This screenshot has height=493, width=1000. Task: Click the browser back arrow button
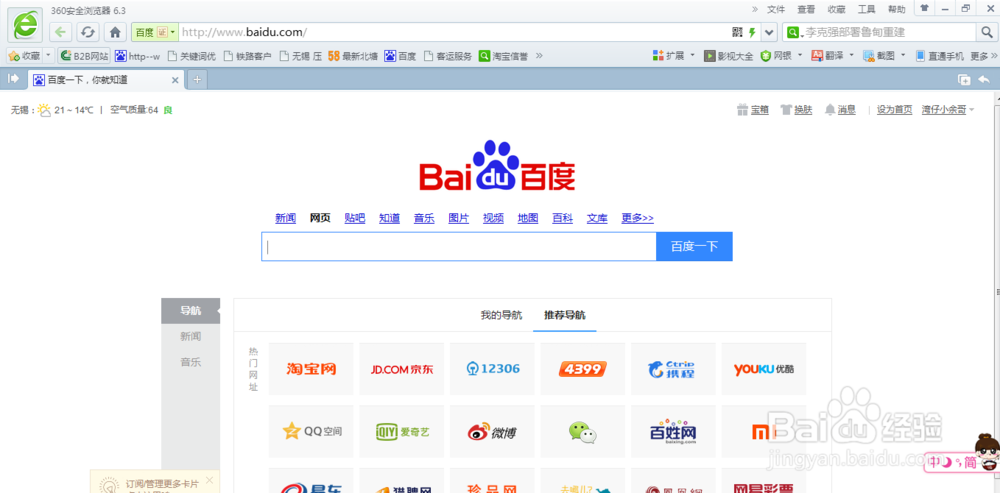(61, 32)
